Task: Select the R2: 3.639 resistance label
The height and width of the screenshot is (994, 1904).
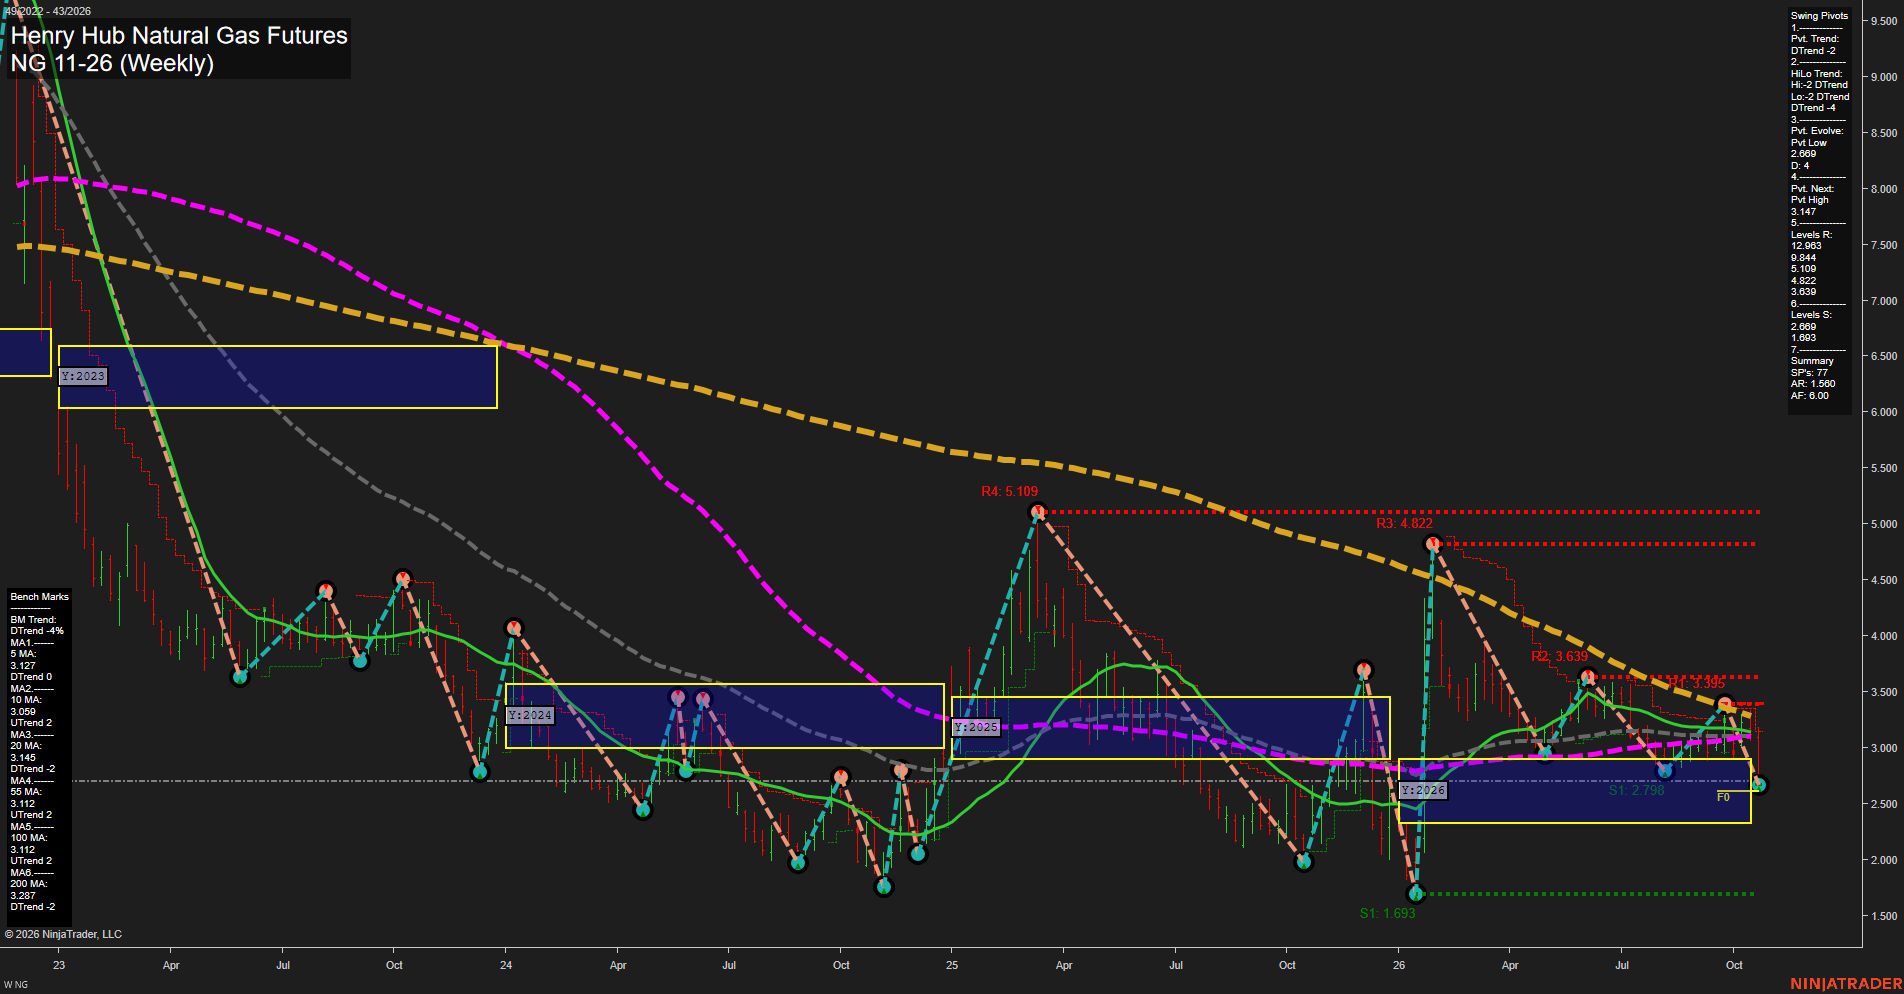Action: pyautogui.click(x=1559, y=656)
